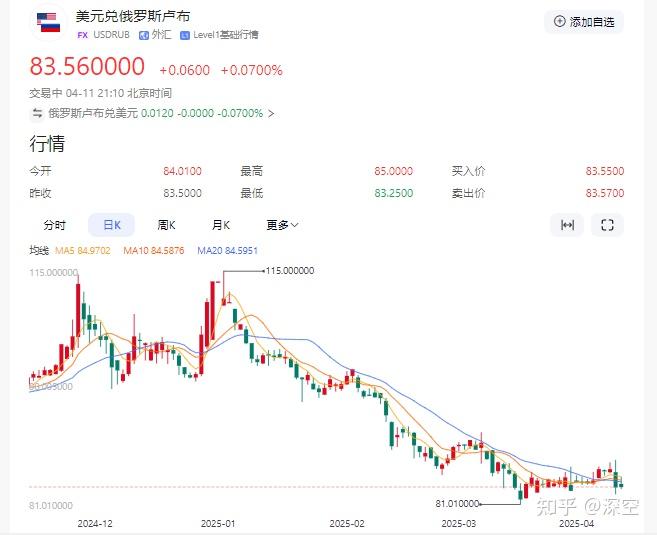Switch to the 分时 chart tab

point(54,225)
